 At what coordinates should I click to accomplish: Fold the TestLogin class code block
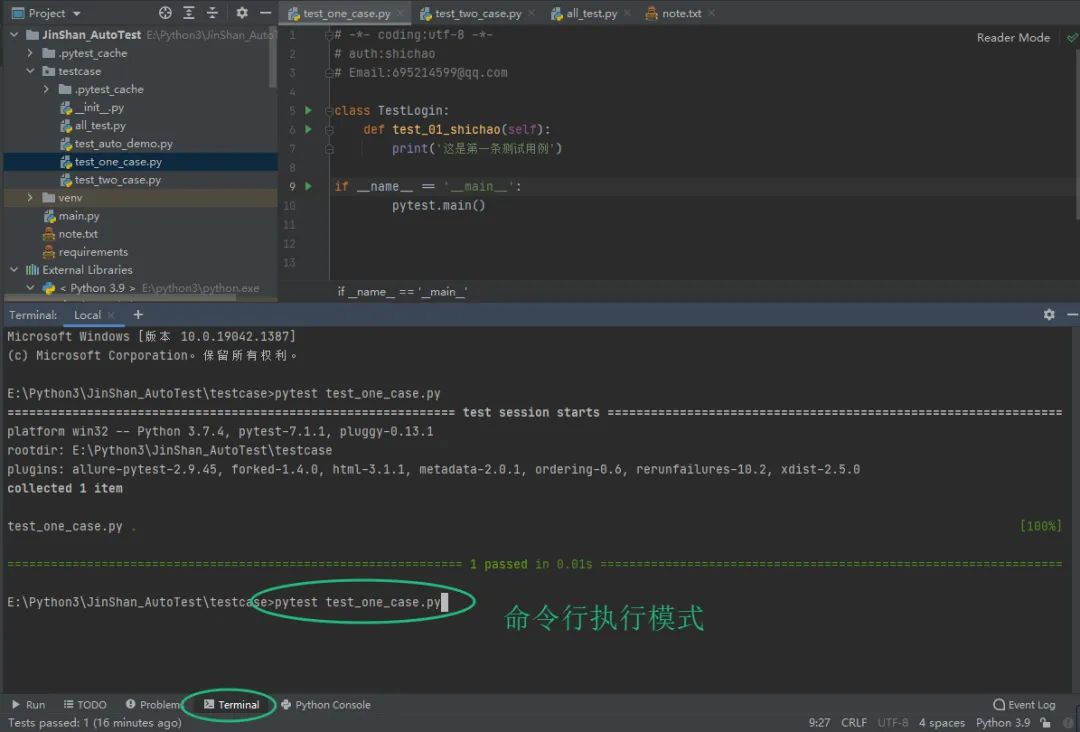pos(329,111)
